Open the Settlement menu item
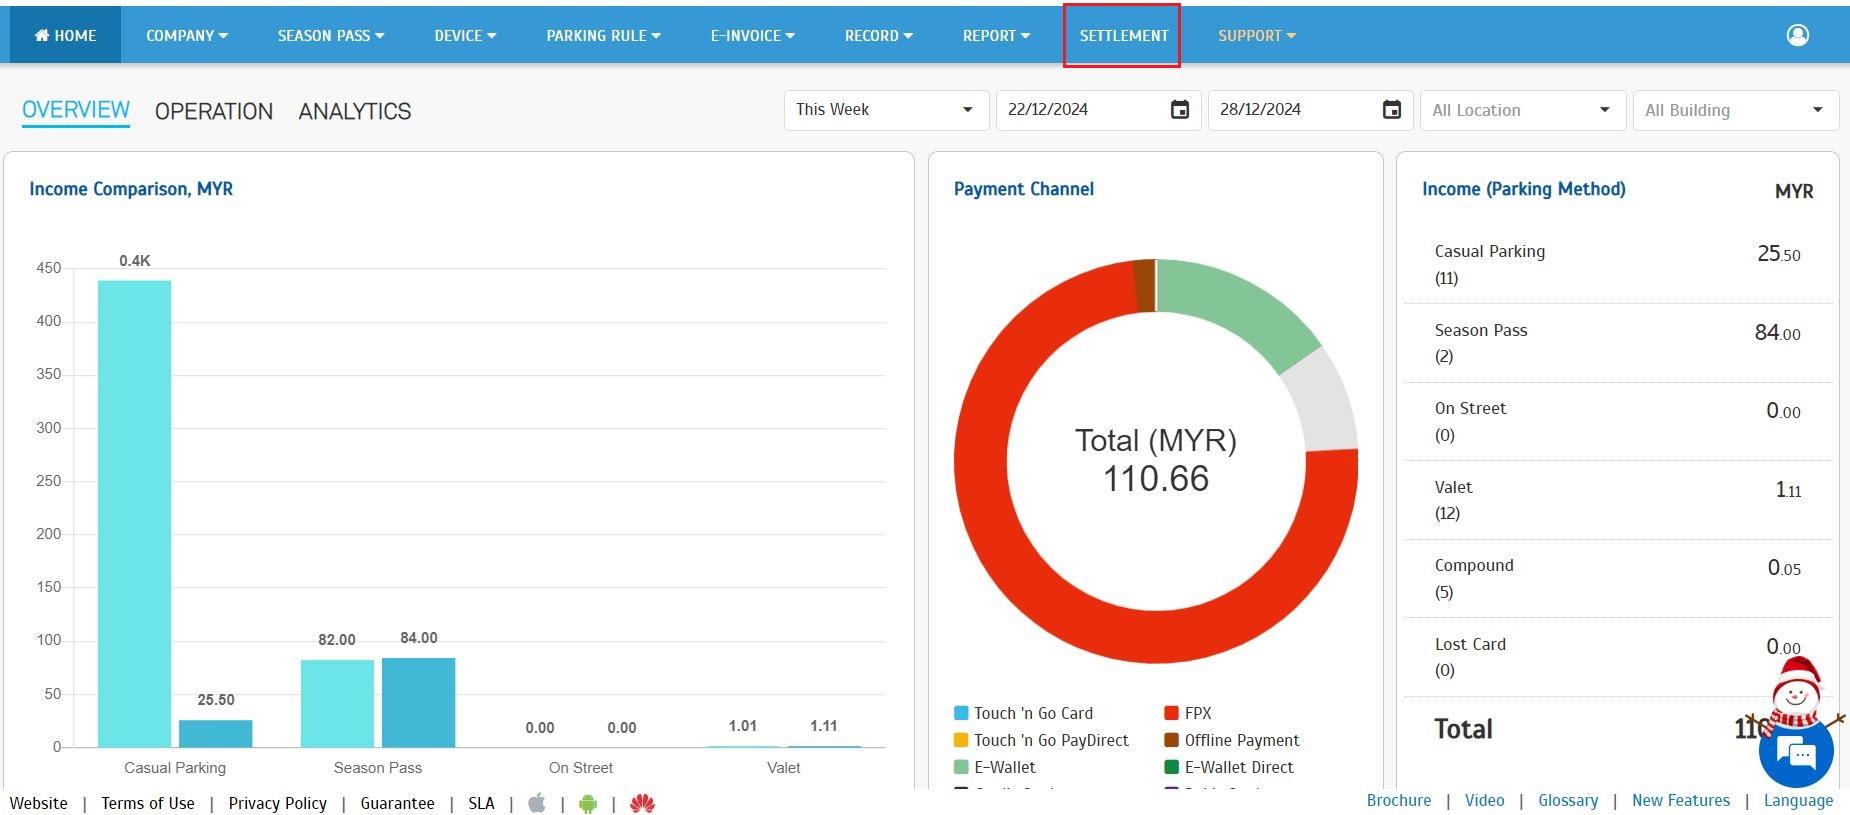1850x815 pixels. point(1123,36)
